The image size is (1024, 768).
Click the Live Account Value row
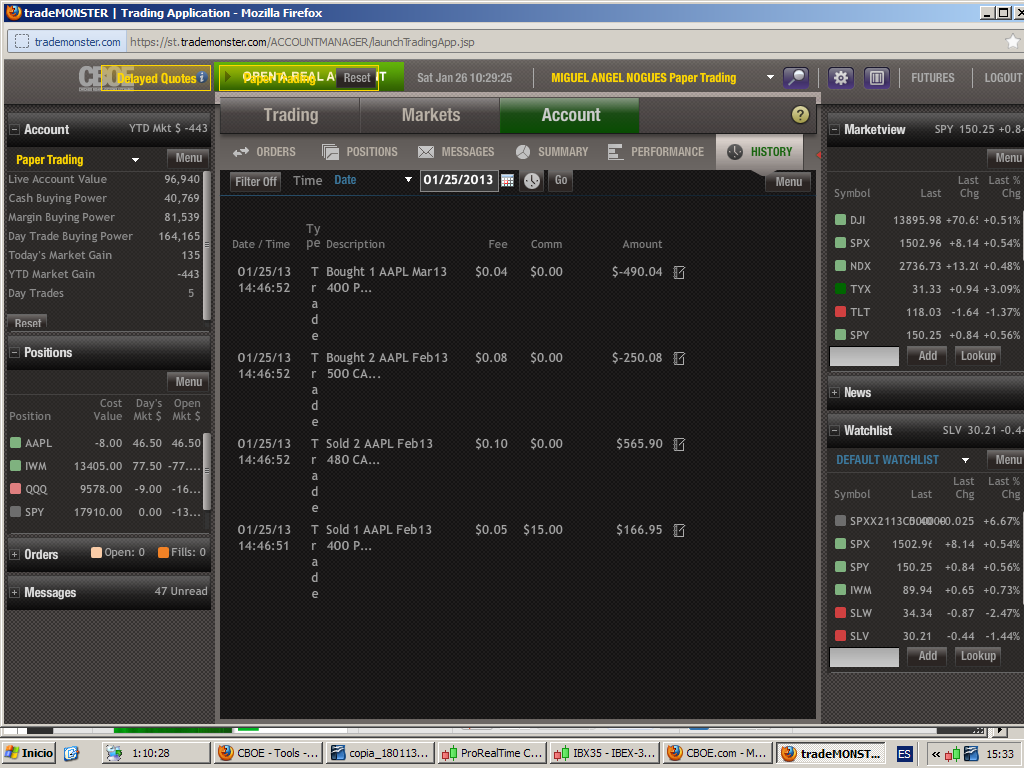click(x=104, y=179)
